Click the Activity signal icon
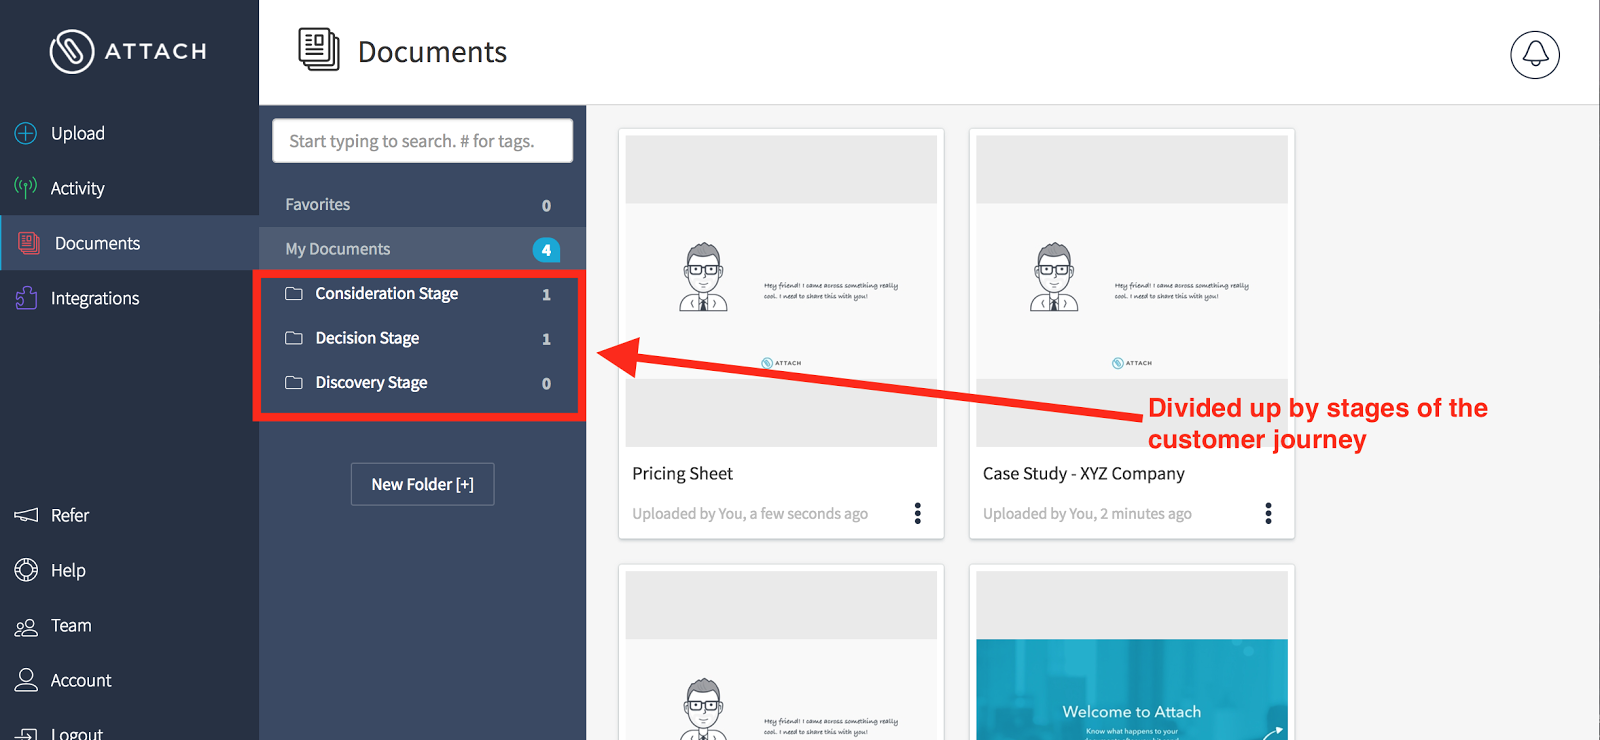The height and width of the screenshot is (740, 1600). [x=26, y=187]
